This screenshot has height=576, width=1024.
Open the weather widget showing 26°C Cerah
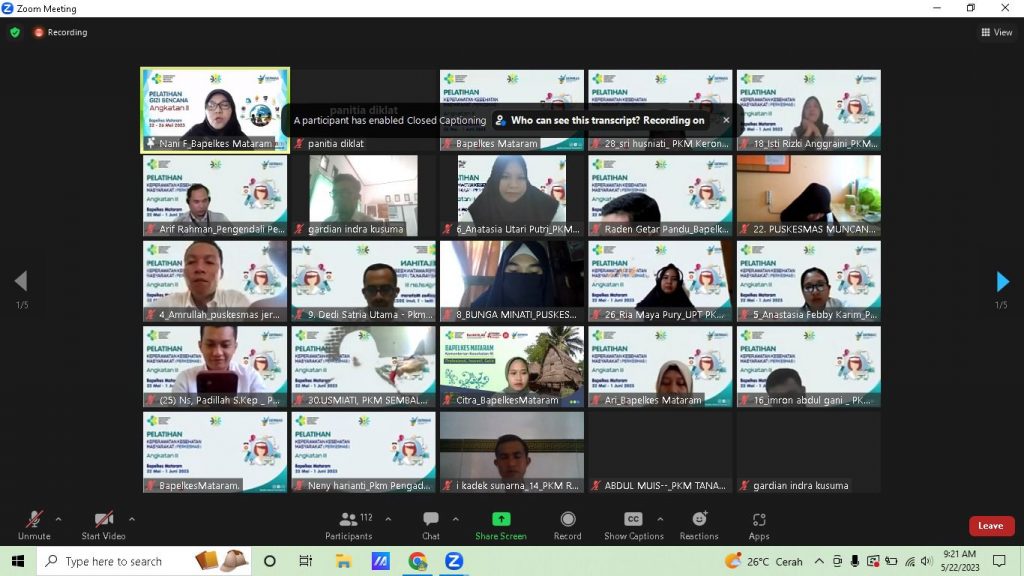[764, 561]
